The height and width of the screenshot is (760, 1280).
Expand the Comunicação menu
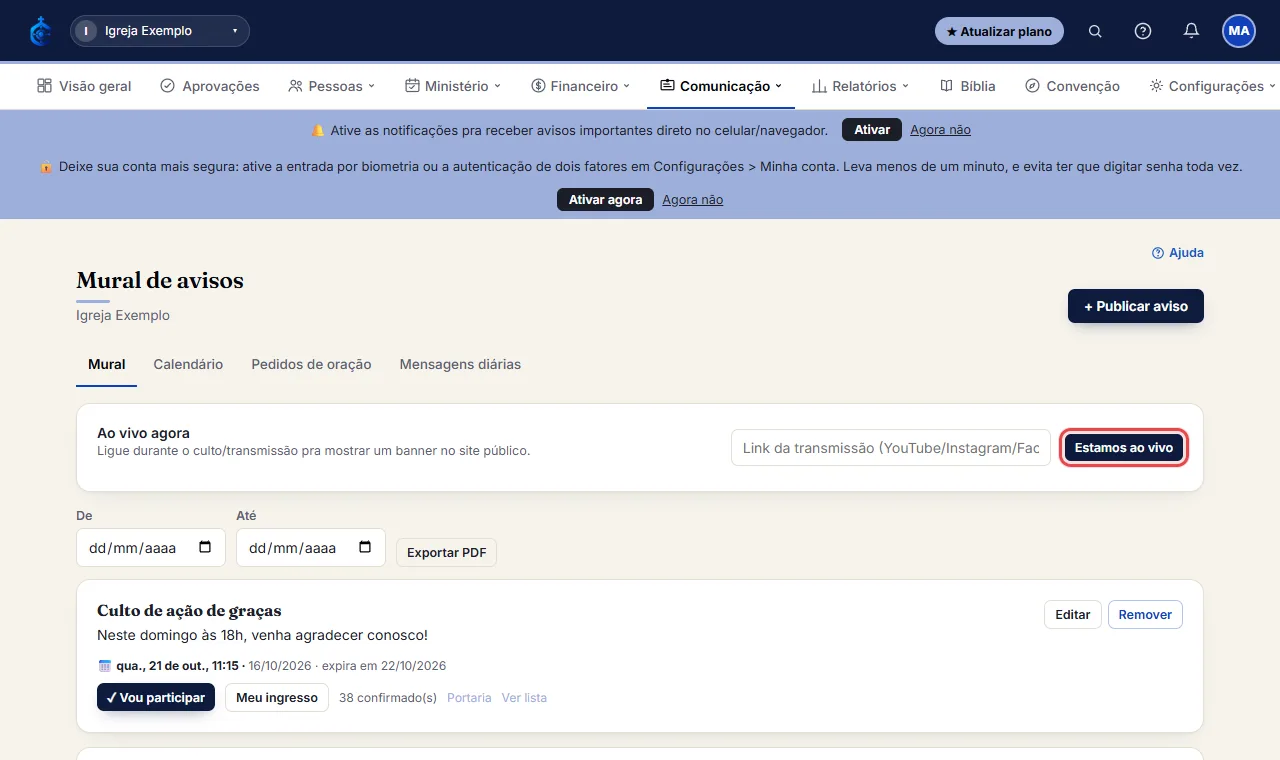pos(721,86)
